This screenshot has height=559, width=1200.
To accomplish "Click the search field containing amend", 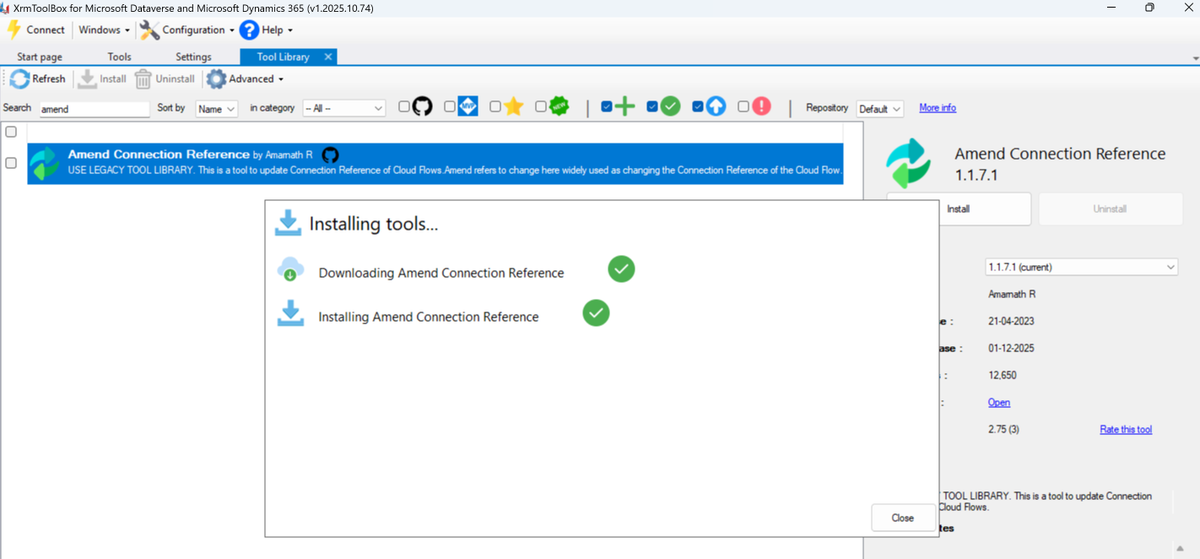I will (x=93, y=108).
